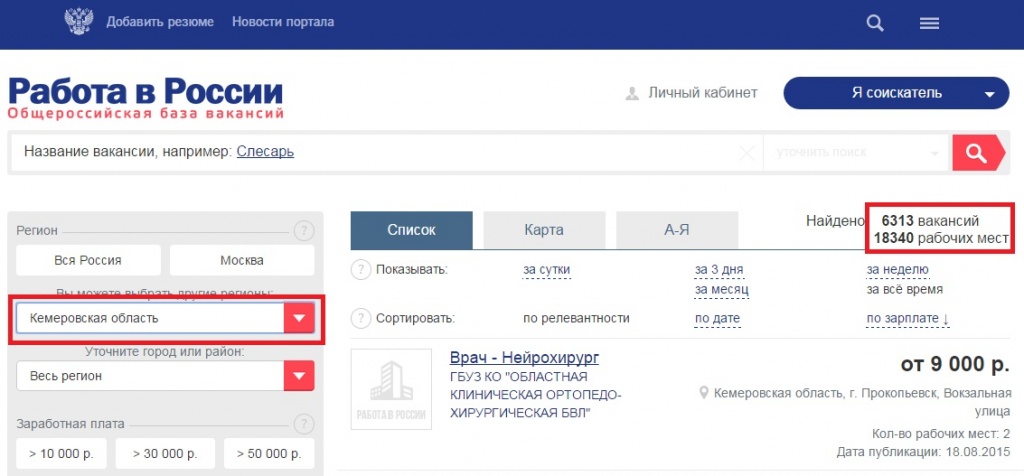1024x476 pixels.
Task: Click the Работа в России site logo
Action: pos(146,98)
